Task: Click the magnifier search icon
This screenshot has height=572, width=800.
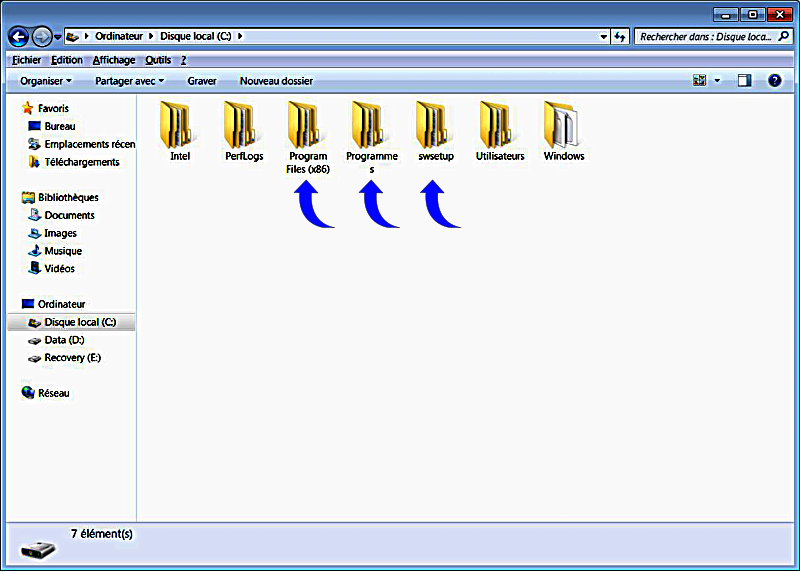Action: point(784,36)
